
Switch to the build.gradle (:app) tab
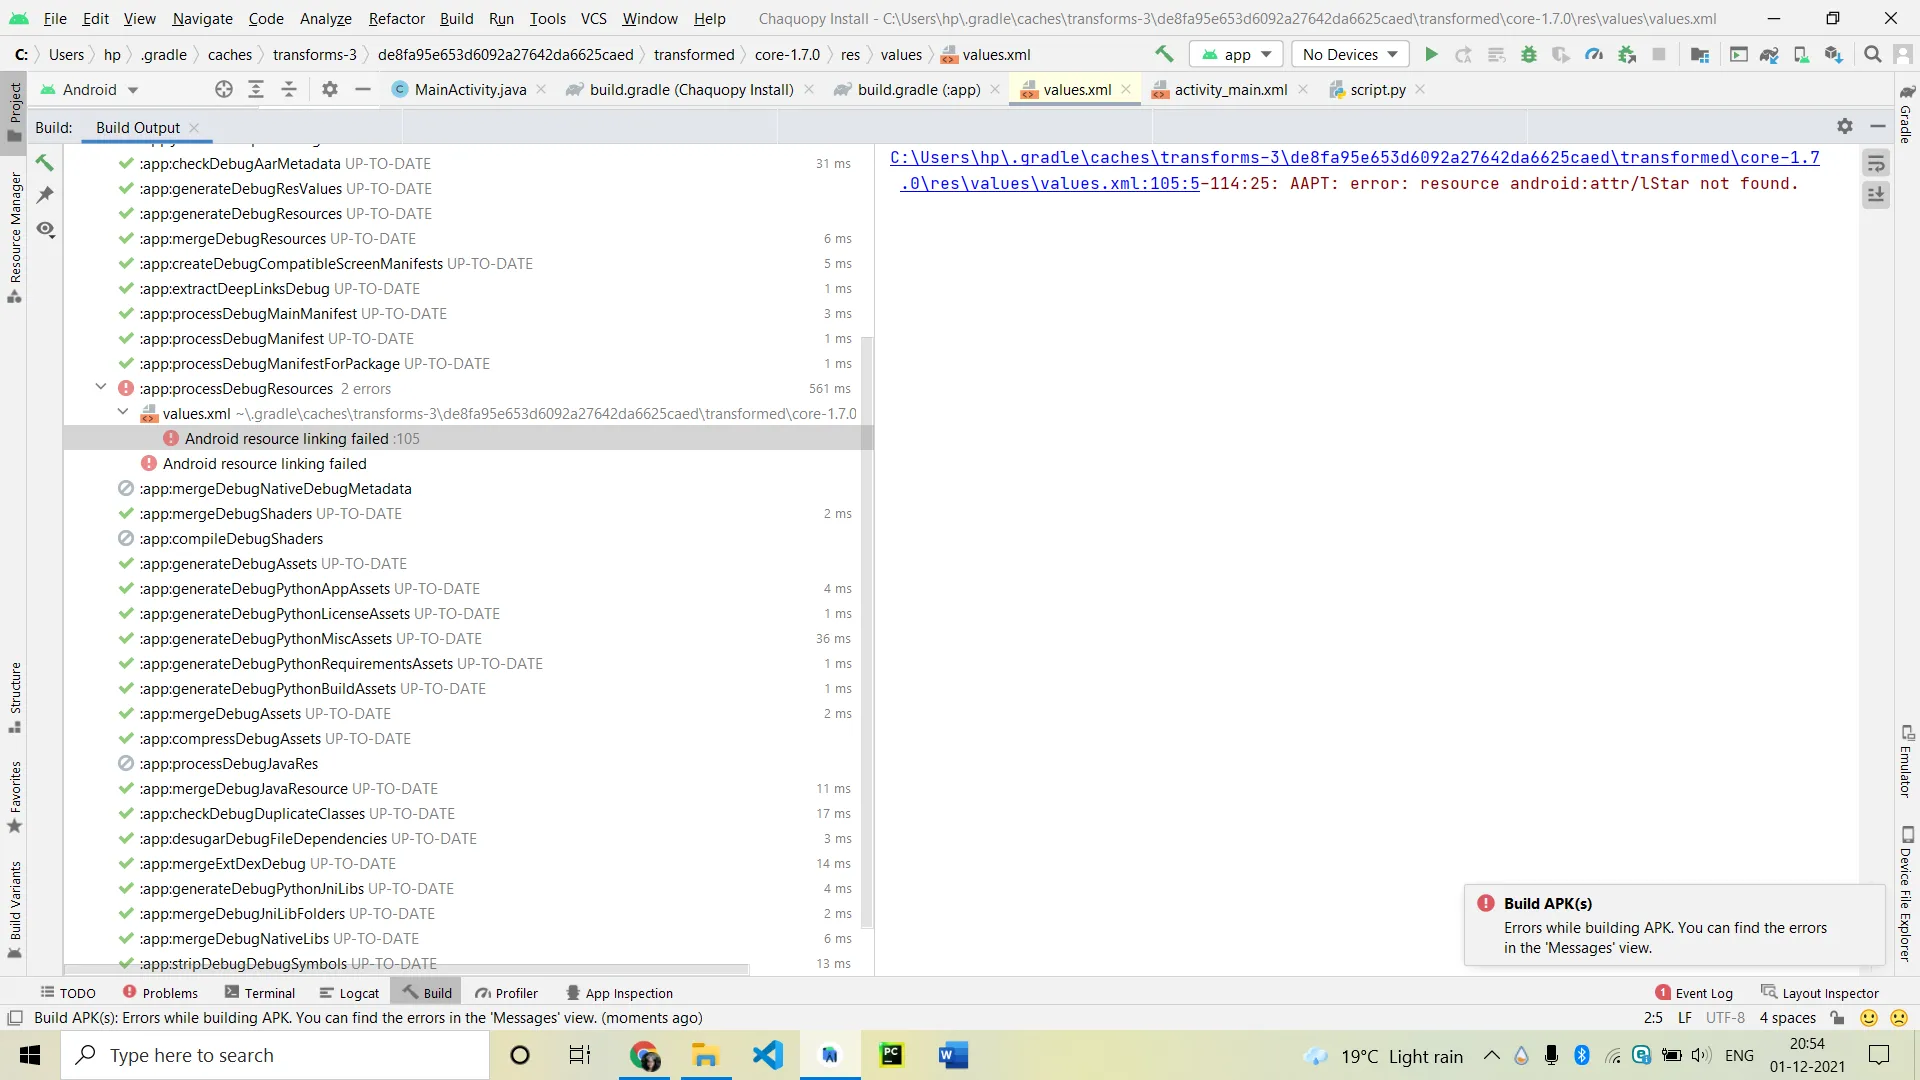click(918, 90)
